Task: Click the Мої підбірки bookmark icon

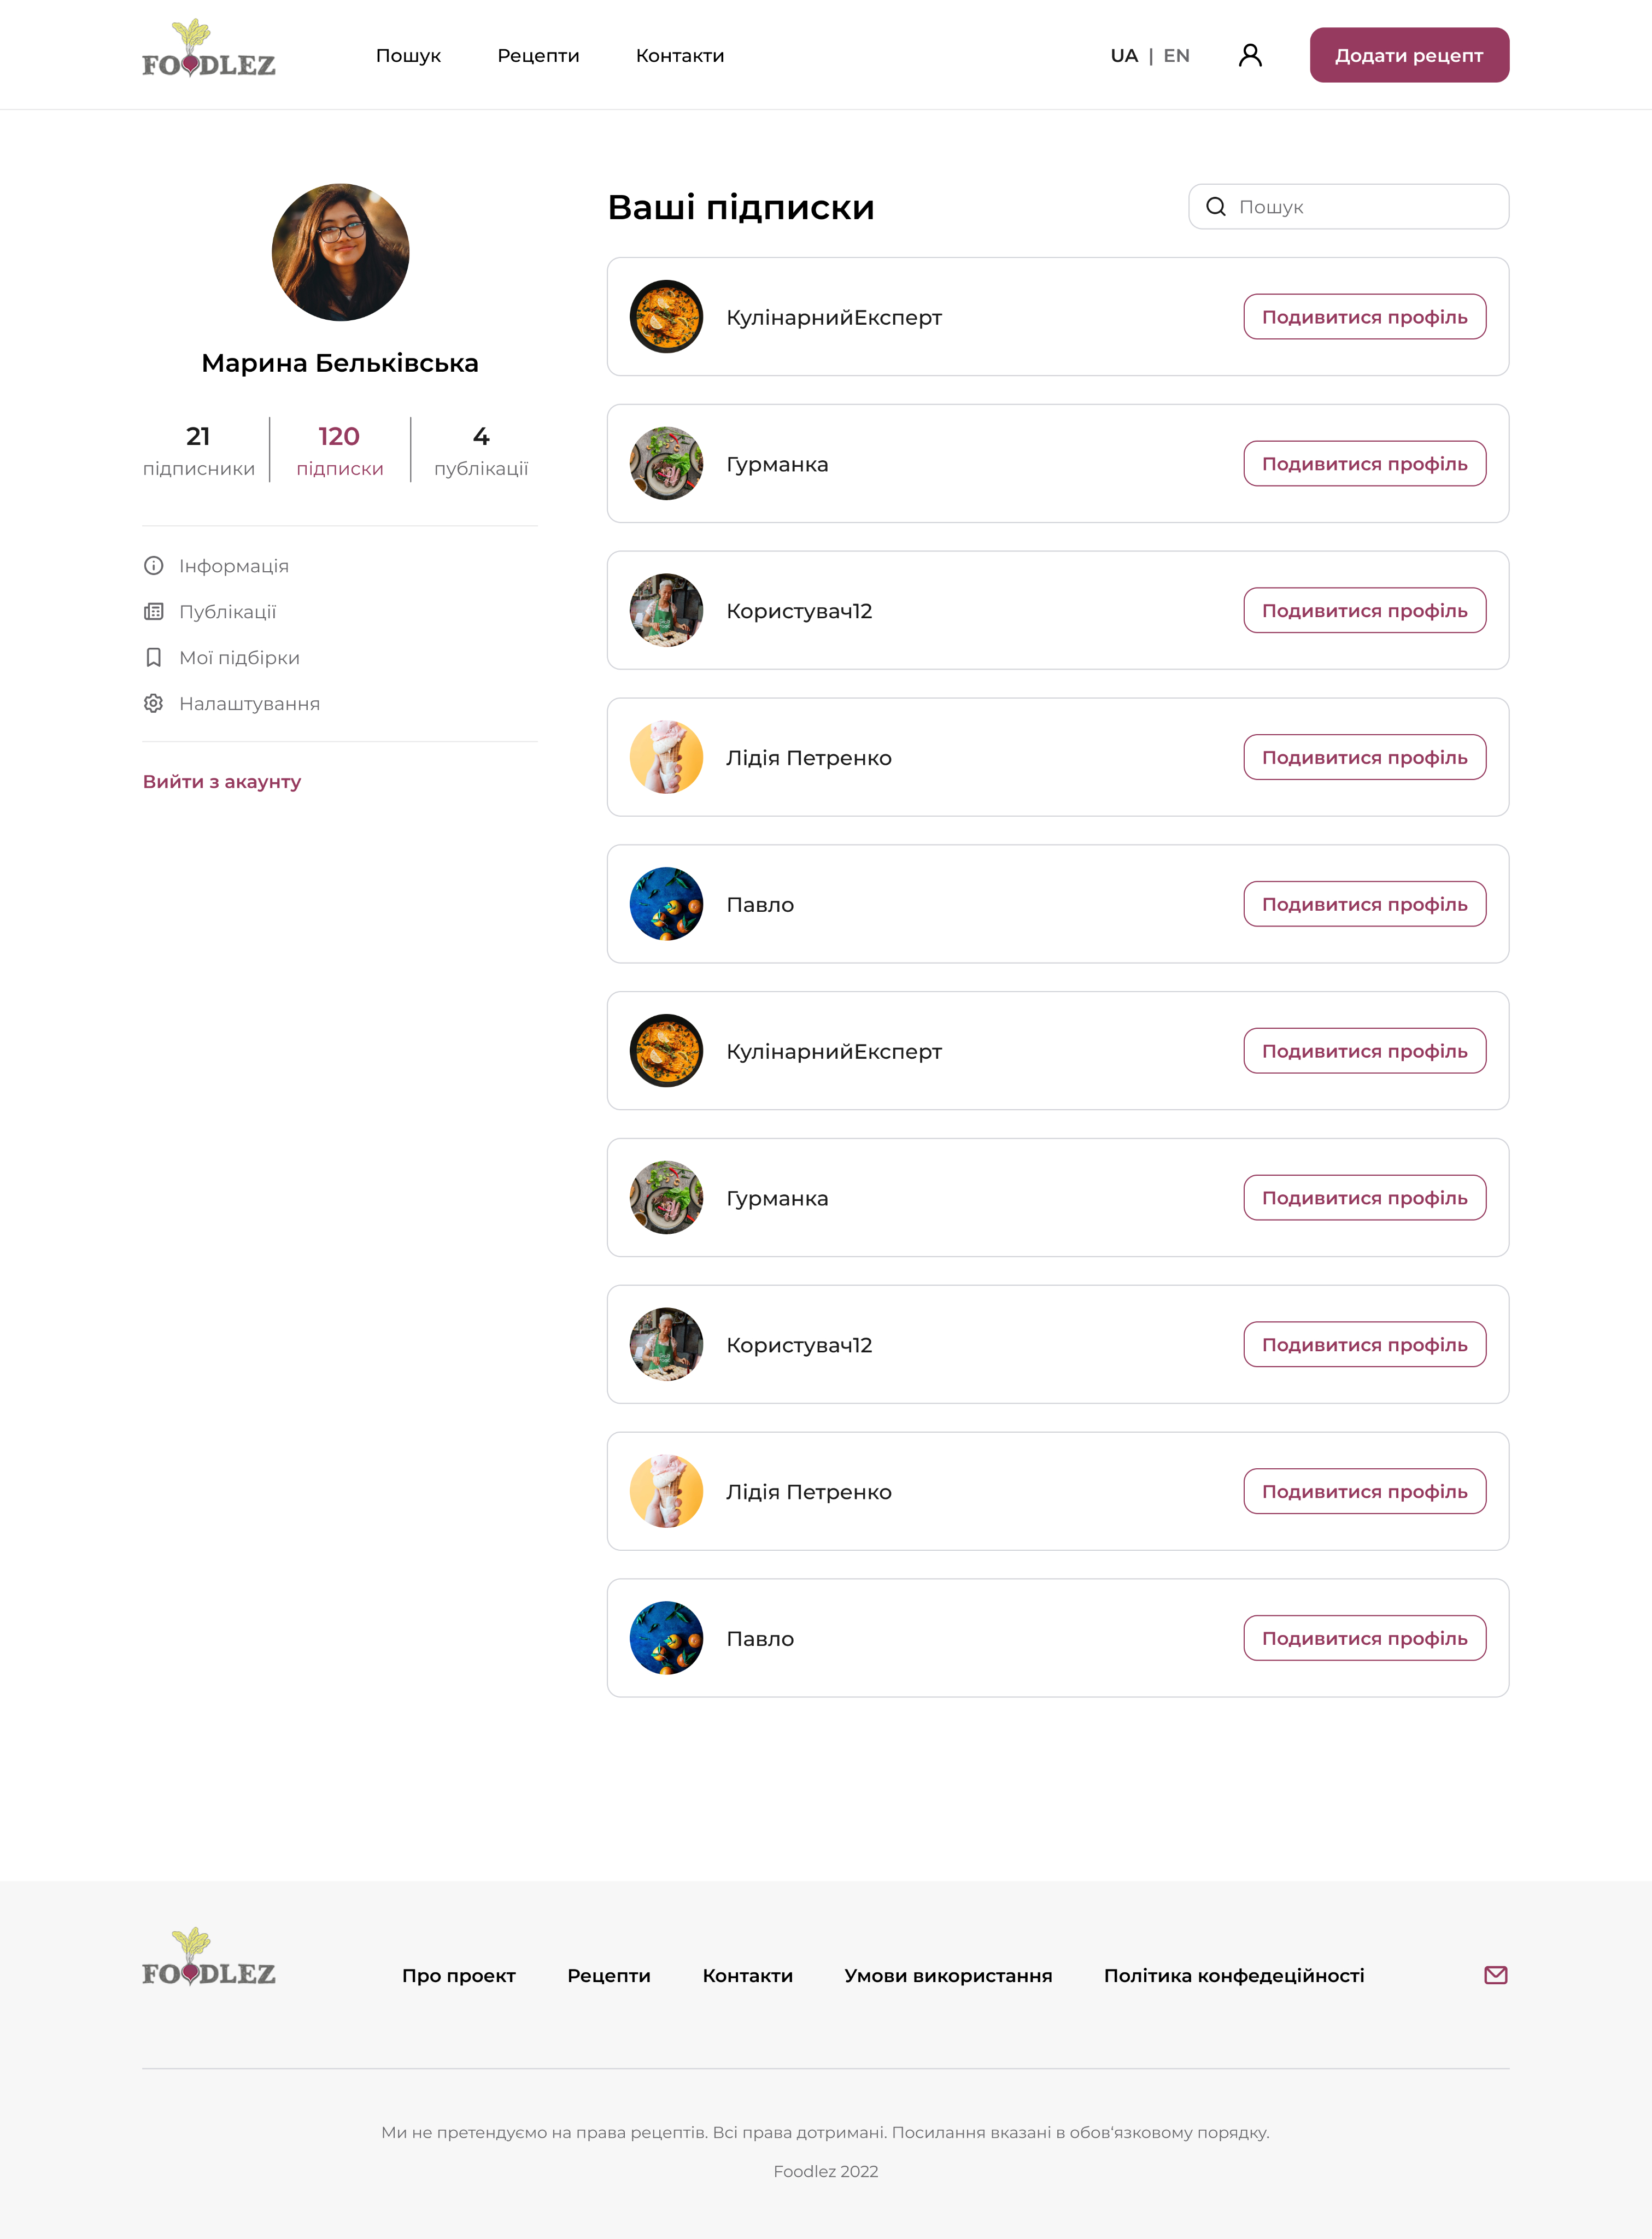Action: click(x=154, y=658)
